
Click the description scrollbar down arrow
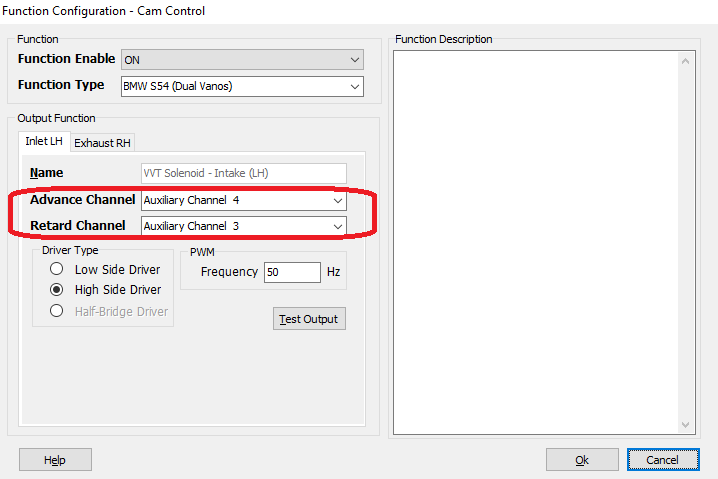coord(686,424)
